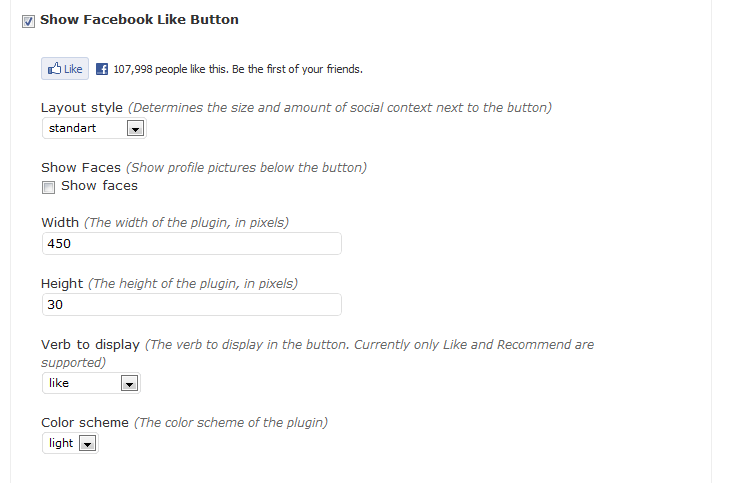The width and height of the screenshot is (730, 483).
Task: Expand the Verb to display dropdown arrow
Action: (x=129, y=383)
